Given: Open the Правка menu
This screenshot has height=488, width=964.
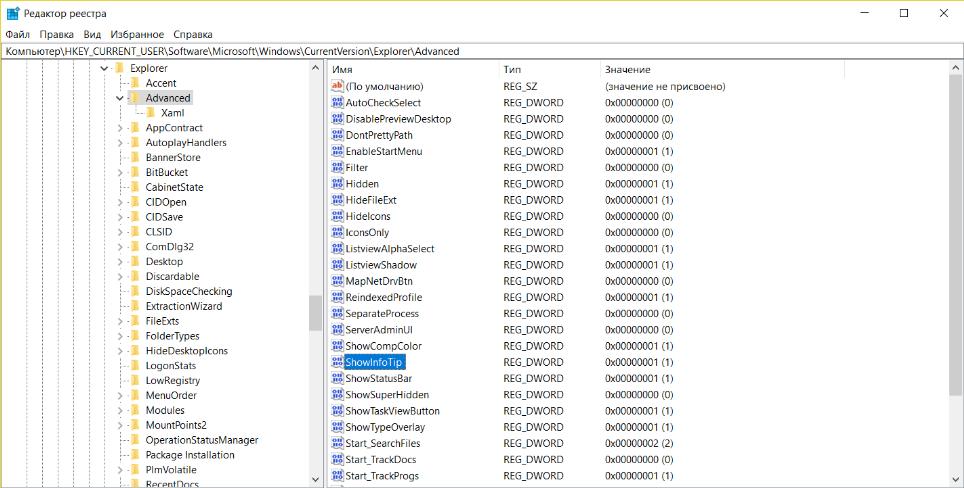Looking at the screenshot, I should click(57, 34).
